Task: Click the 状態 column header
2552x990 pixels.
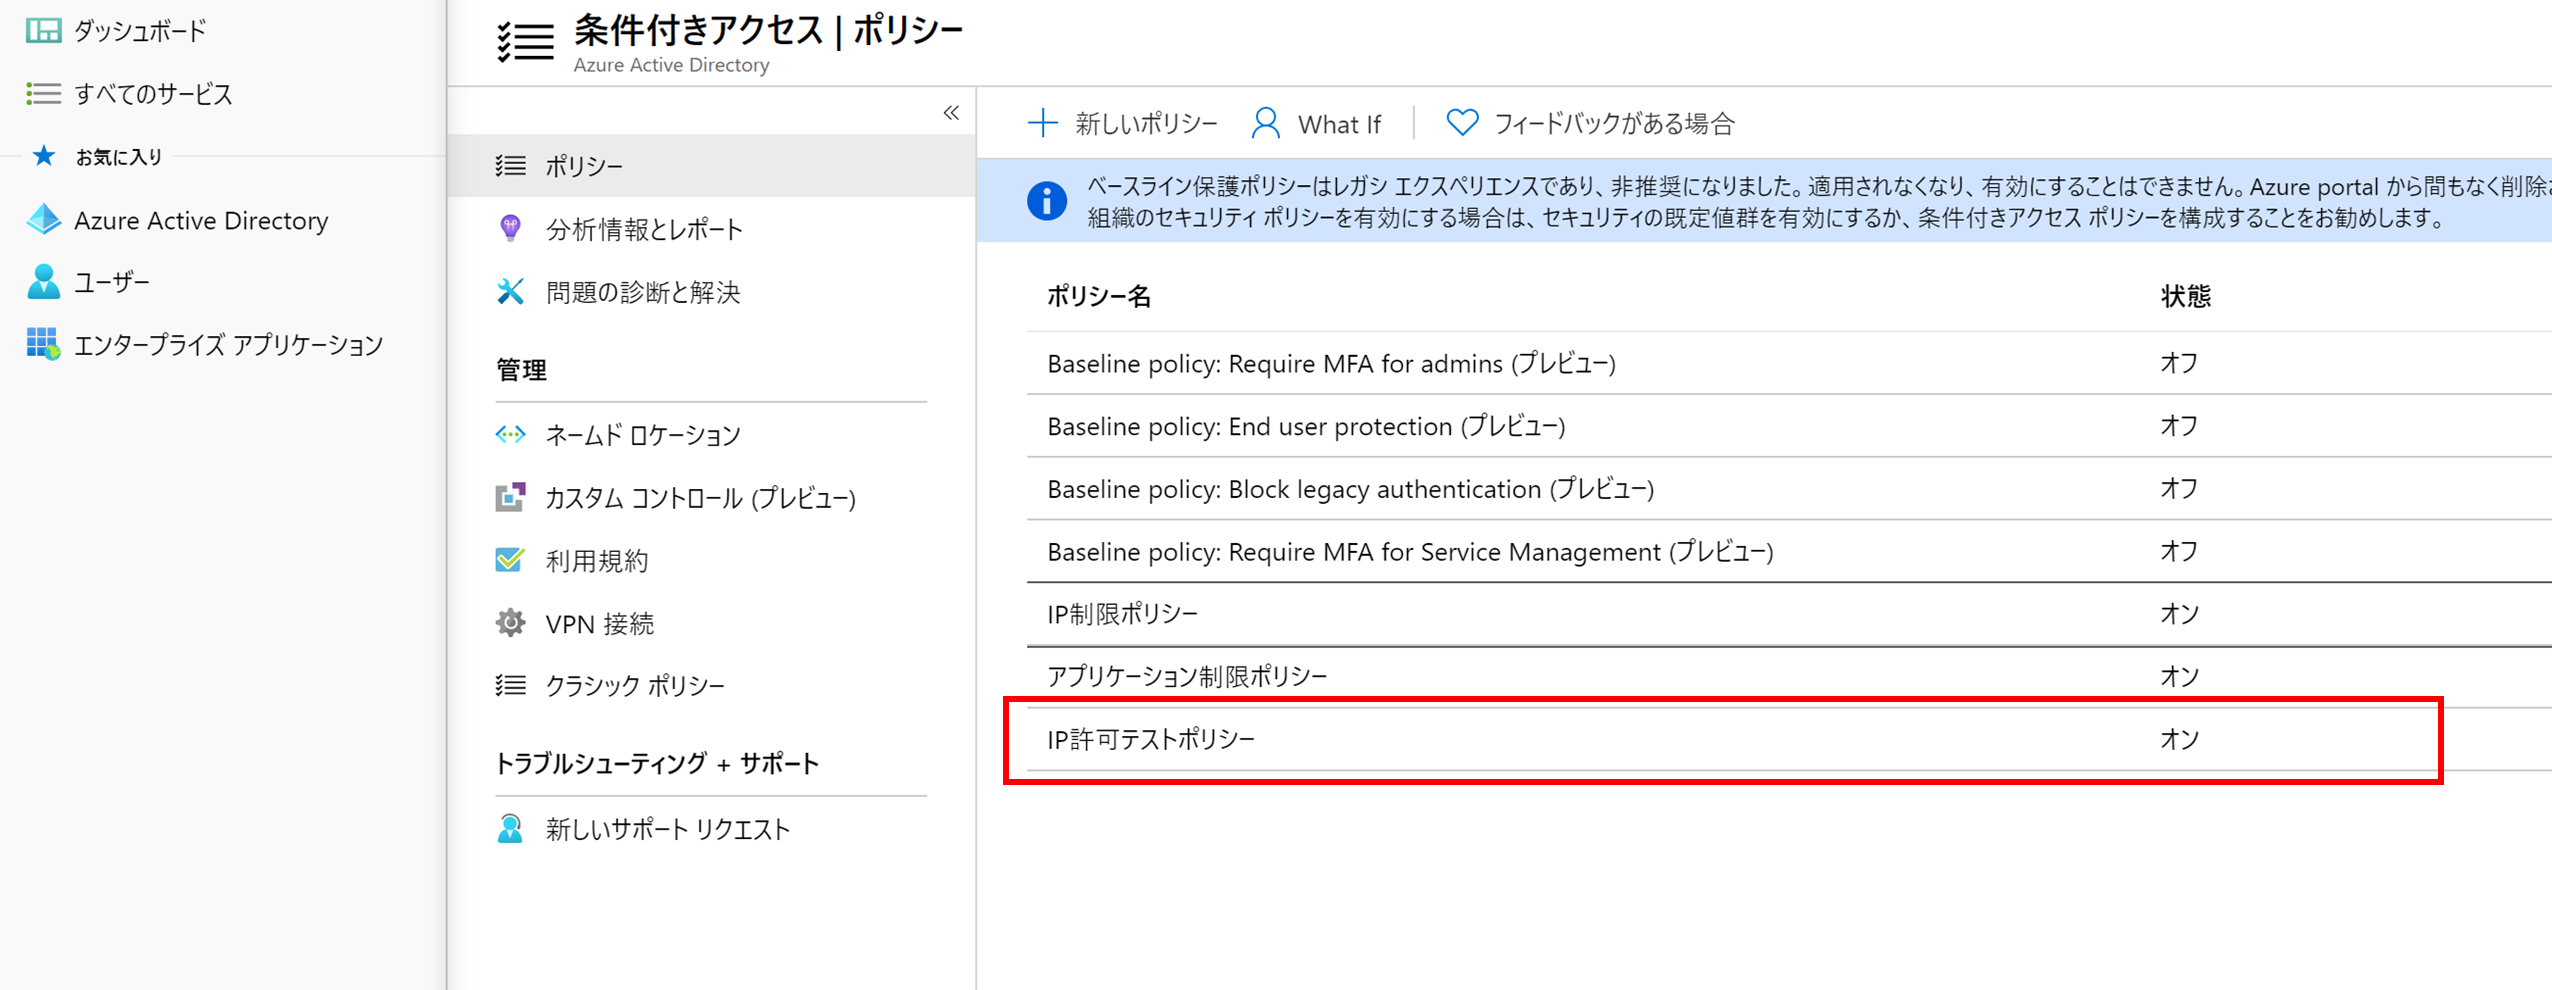Action: (x=2185, y=296)
